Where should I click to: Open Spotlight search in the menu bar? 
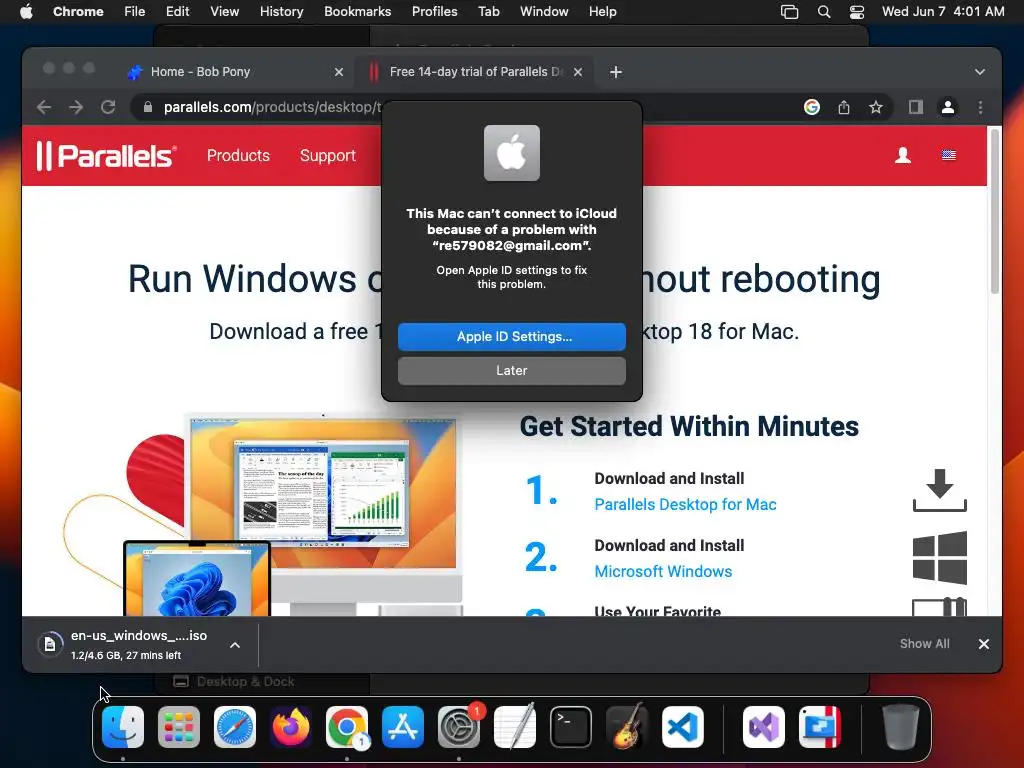tap(824, 12)
